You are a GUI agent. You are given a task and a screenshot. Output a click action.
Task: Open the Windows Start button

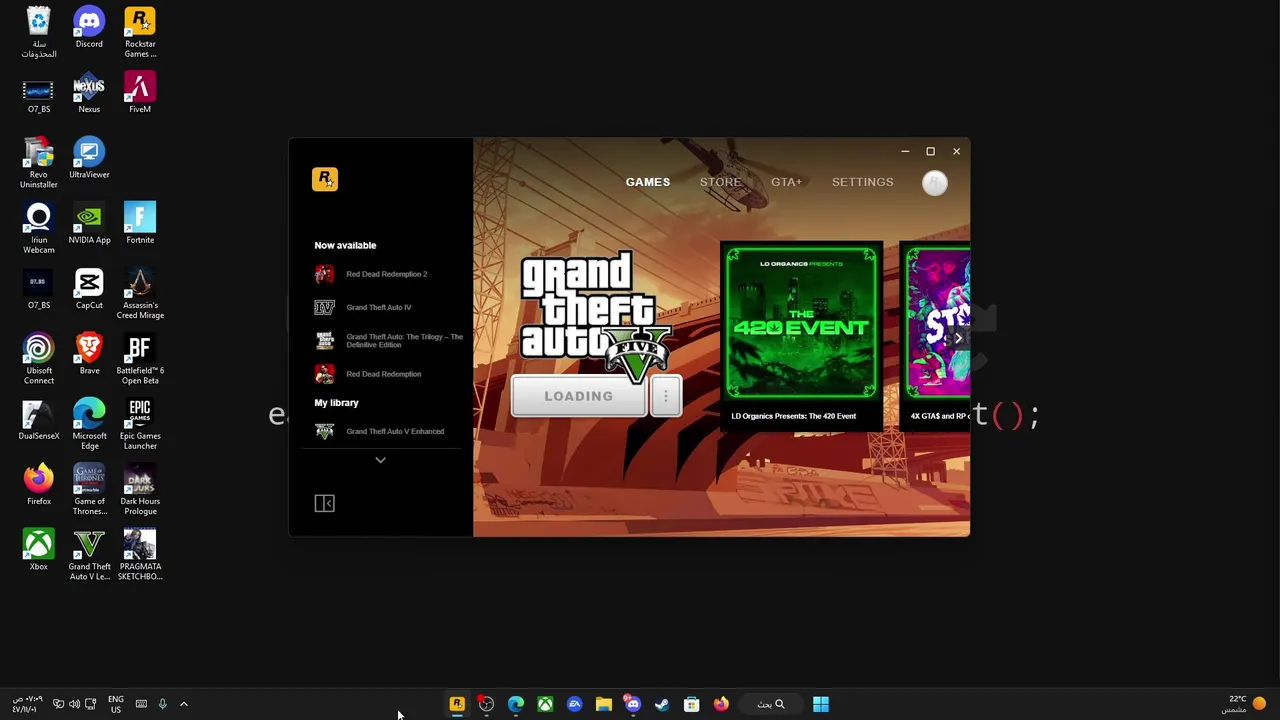[820, 704]
